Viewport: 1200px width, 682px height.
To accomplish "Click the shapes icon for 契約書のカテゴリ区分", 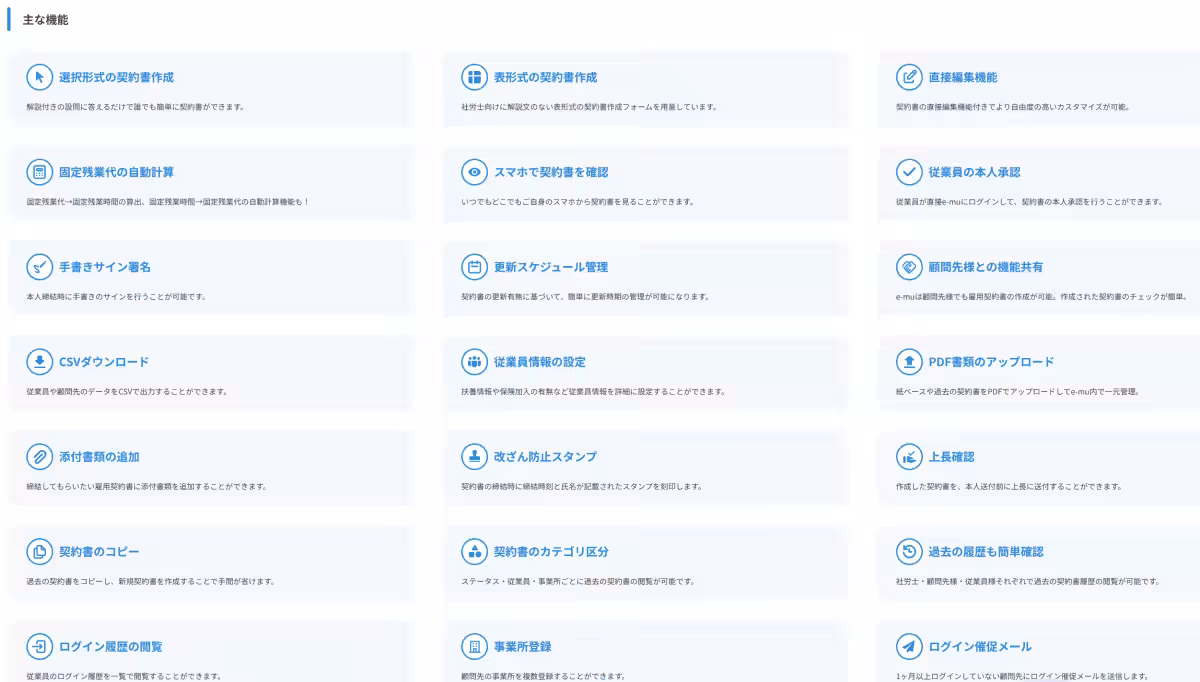I will pos(474,552).
